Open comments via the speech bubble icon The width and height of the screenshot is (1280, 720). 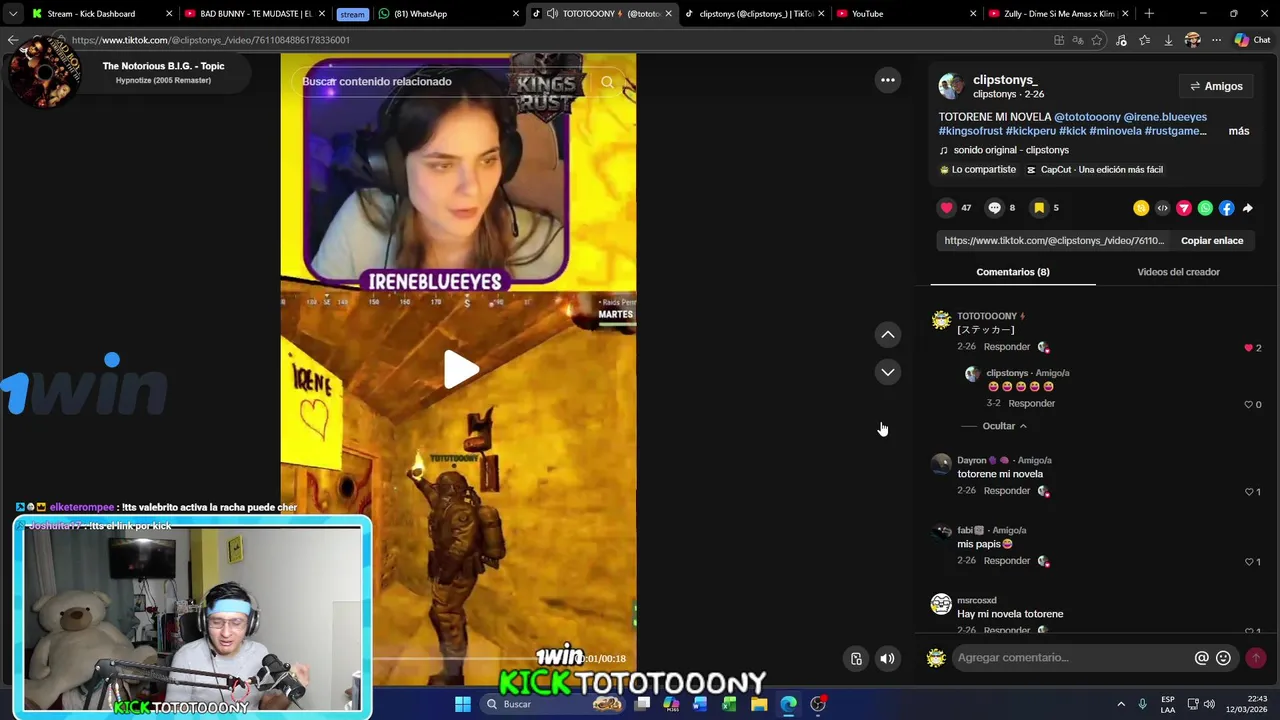tap(994, 208)
